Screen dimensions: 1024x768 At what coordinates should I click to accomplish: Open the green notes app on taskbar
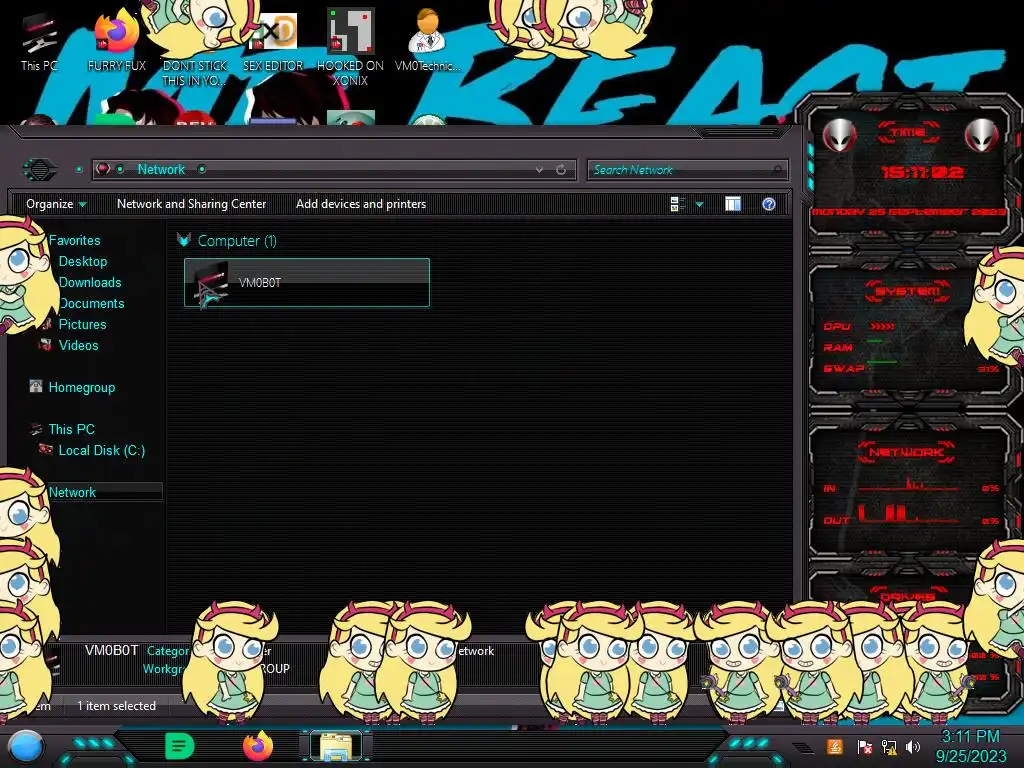[179, 746]
